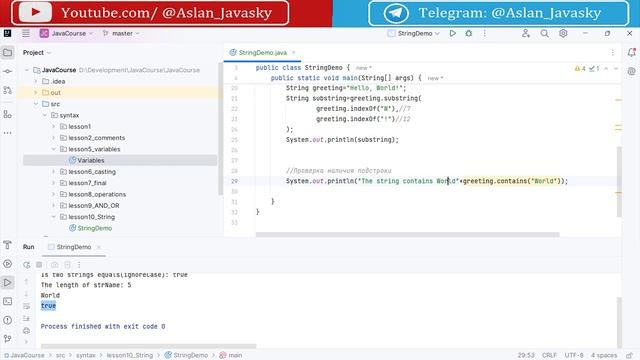
Task: Debug StringDemo with the bug icon
Action: 469,33
